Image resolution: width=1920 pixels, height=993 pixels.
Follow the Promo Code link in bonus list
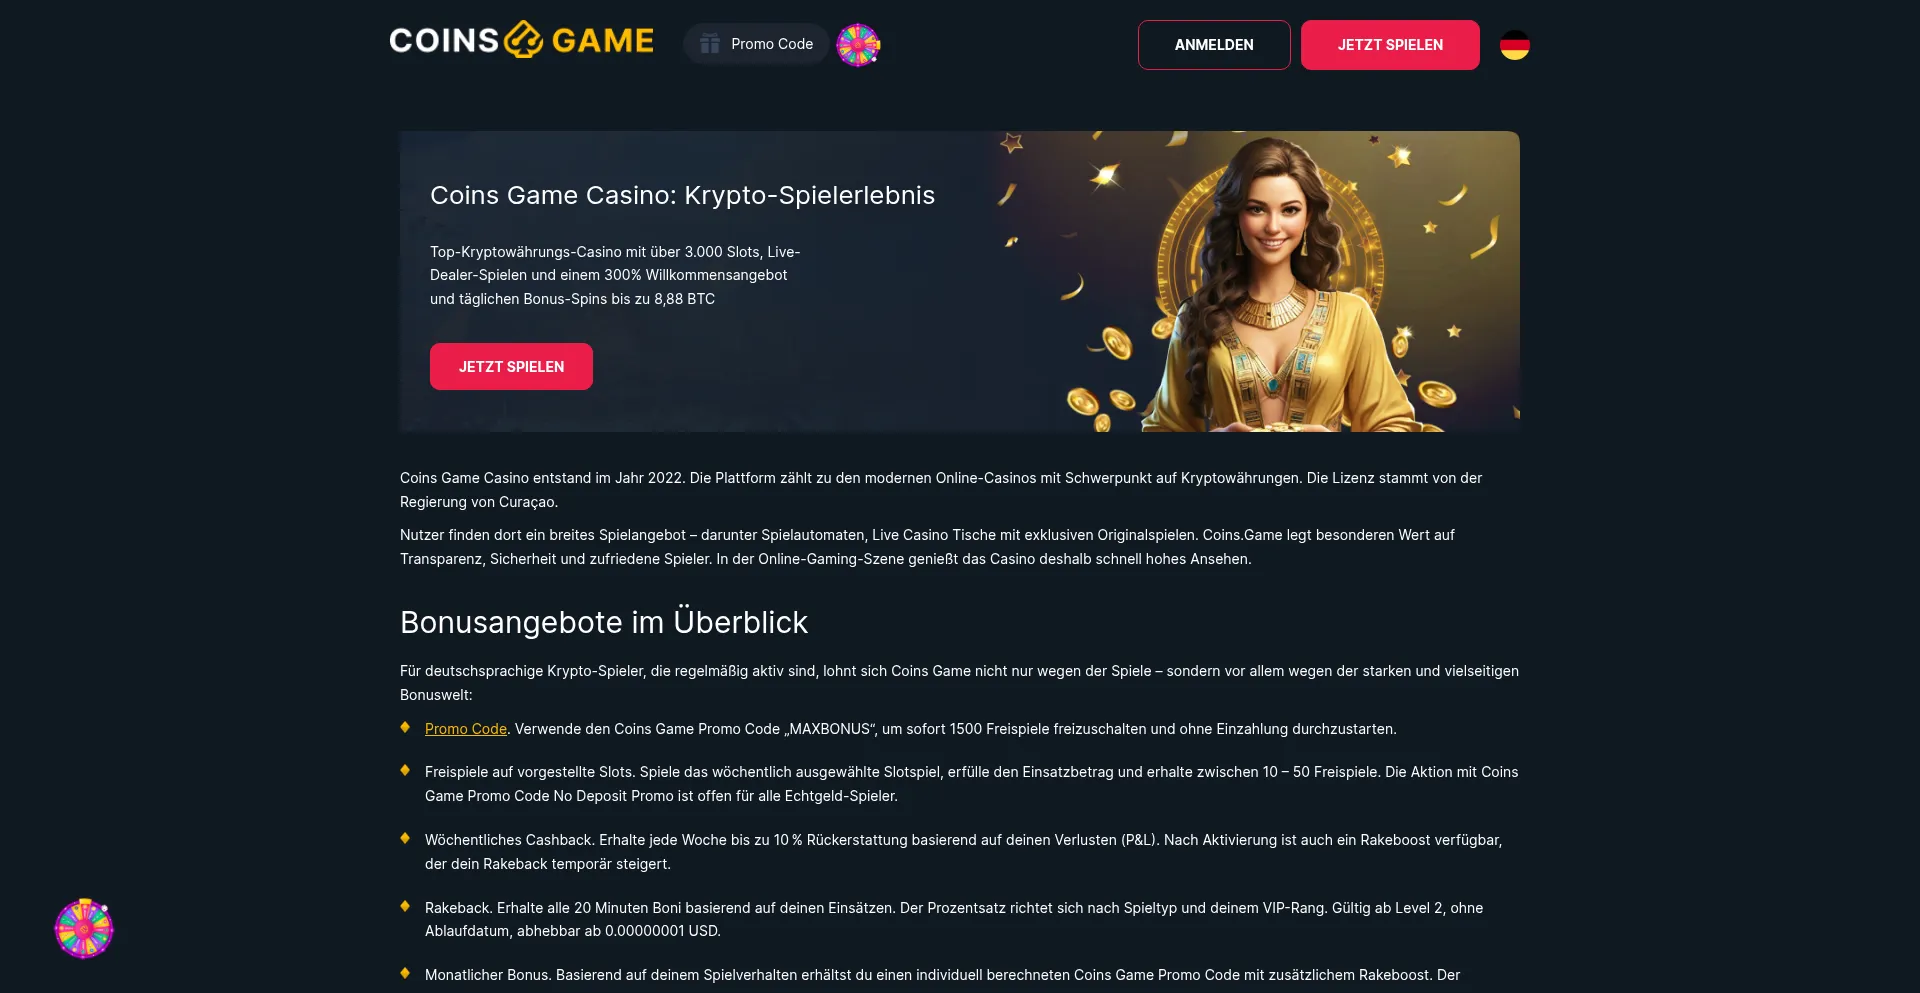466,729
